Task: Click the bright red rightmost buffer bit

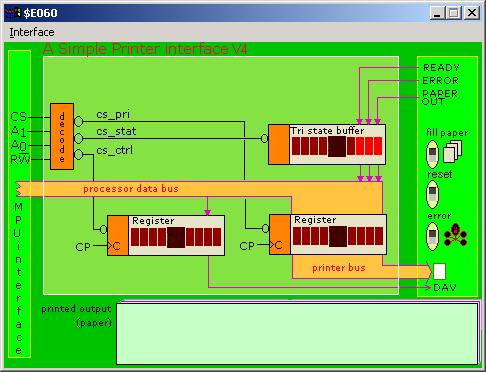Action: pos(378,146)
